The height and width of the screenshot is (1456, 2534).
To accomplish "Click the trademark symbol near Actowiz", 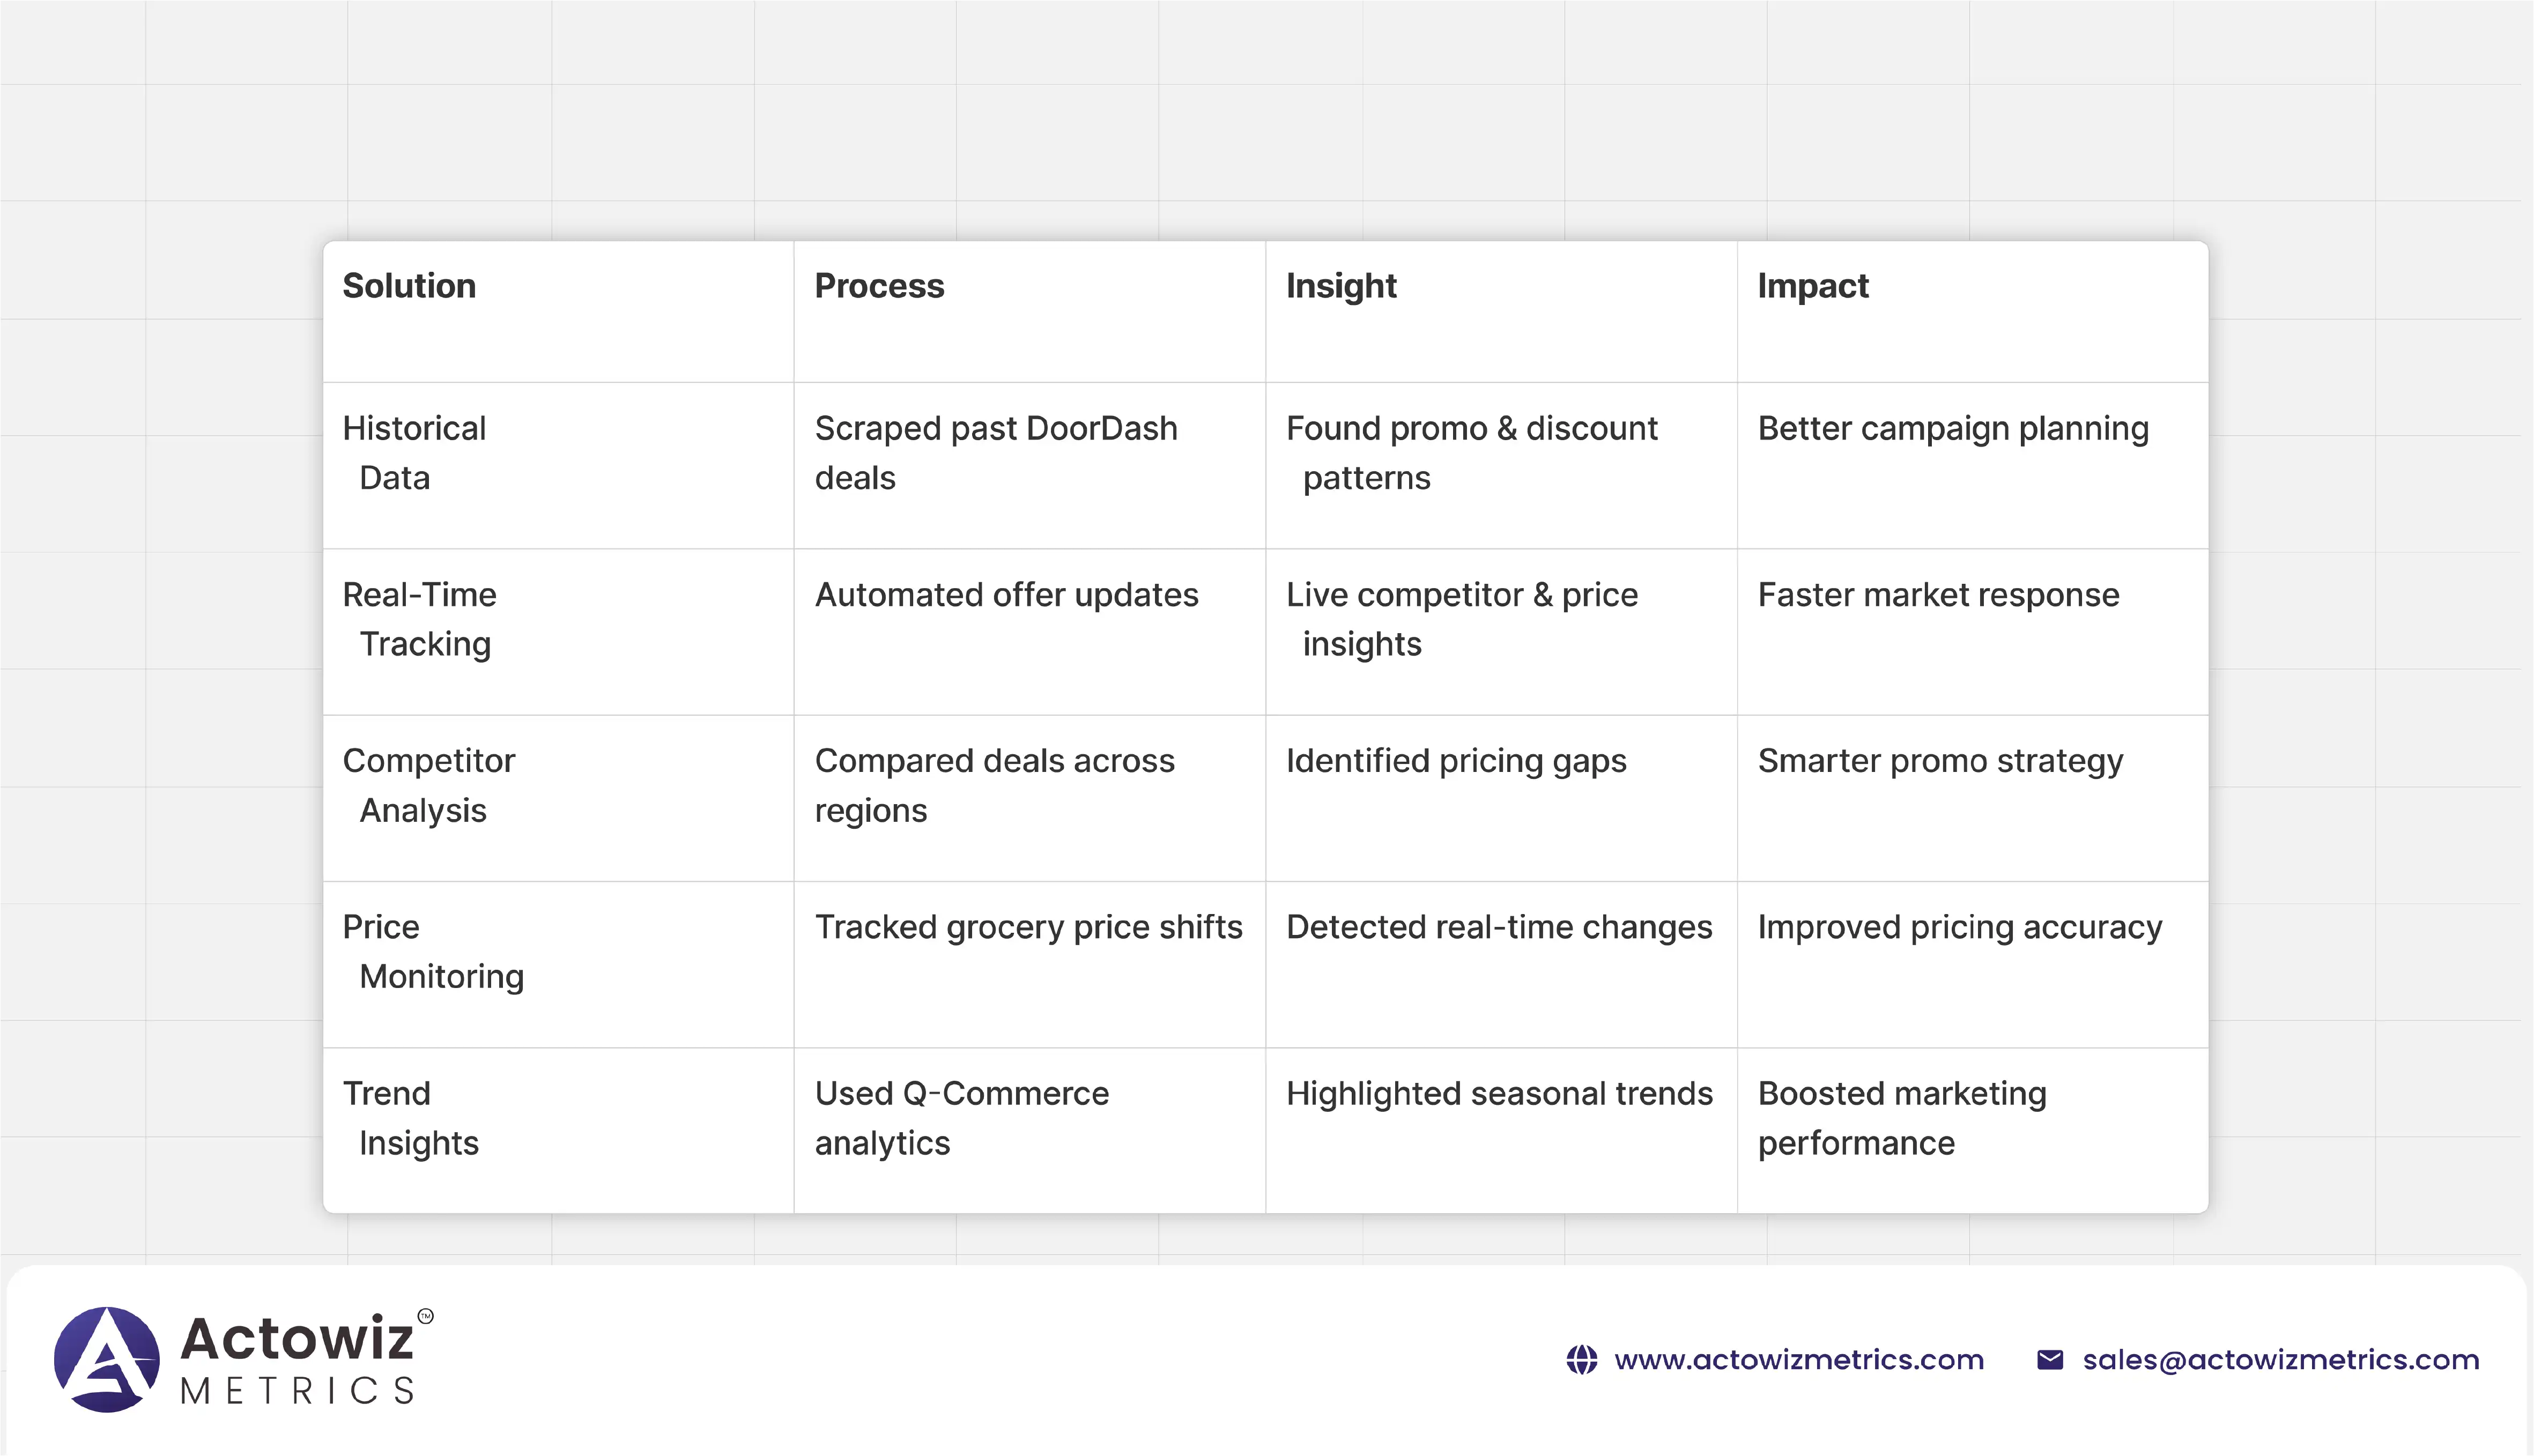I will [425, 1317].
